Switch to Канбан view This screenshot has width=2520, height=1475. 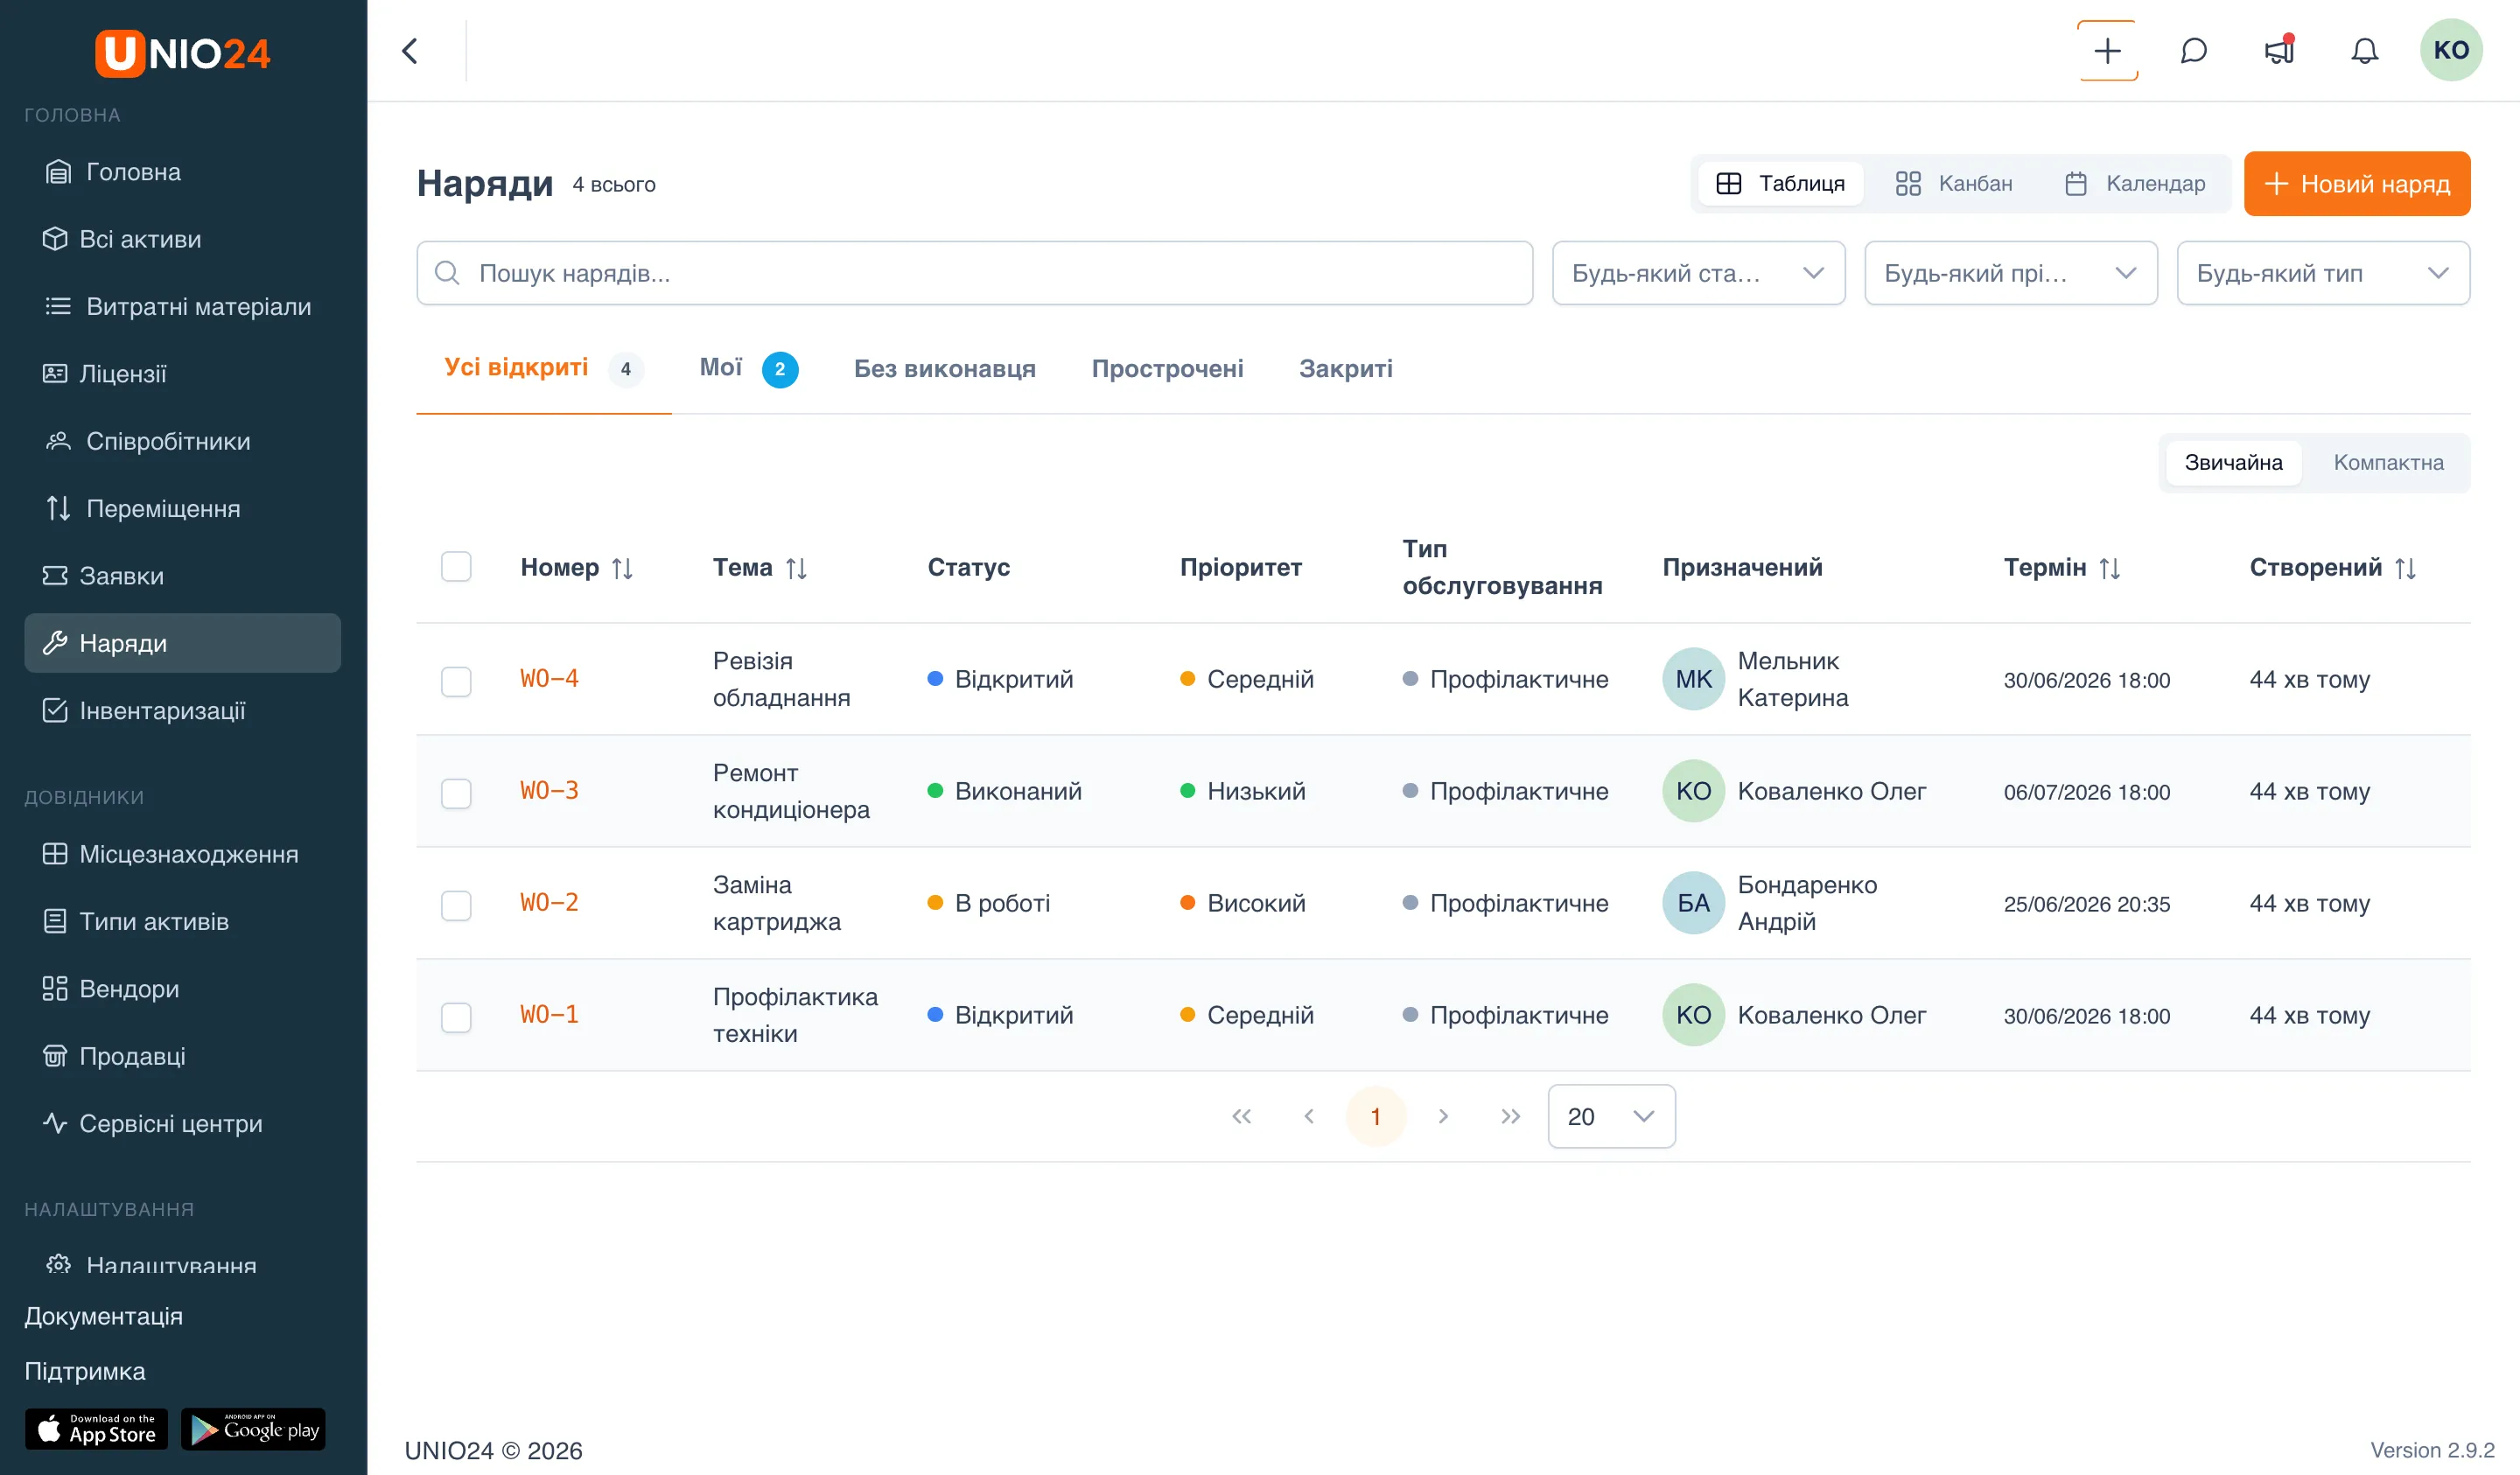point(1954,183)
